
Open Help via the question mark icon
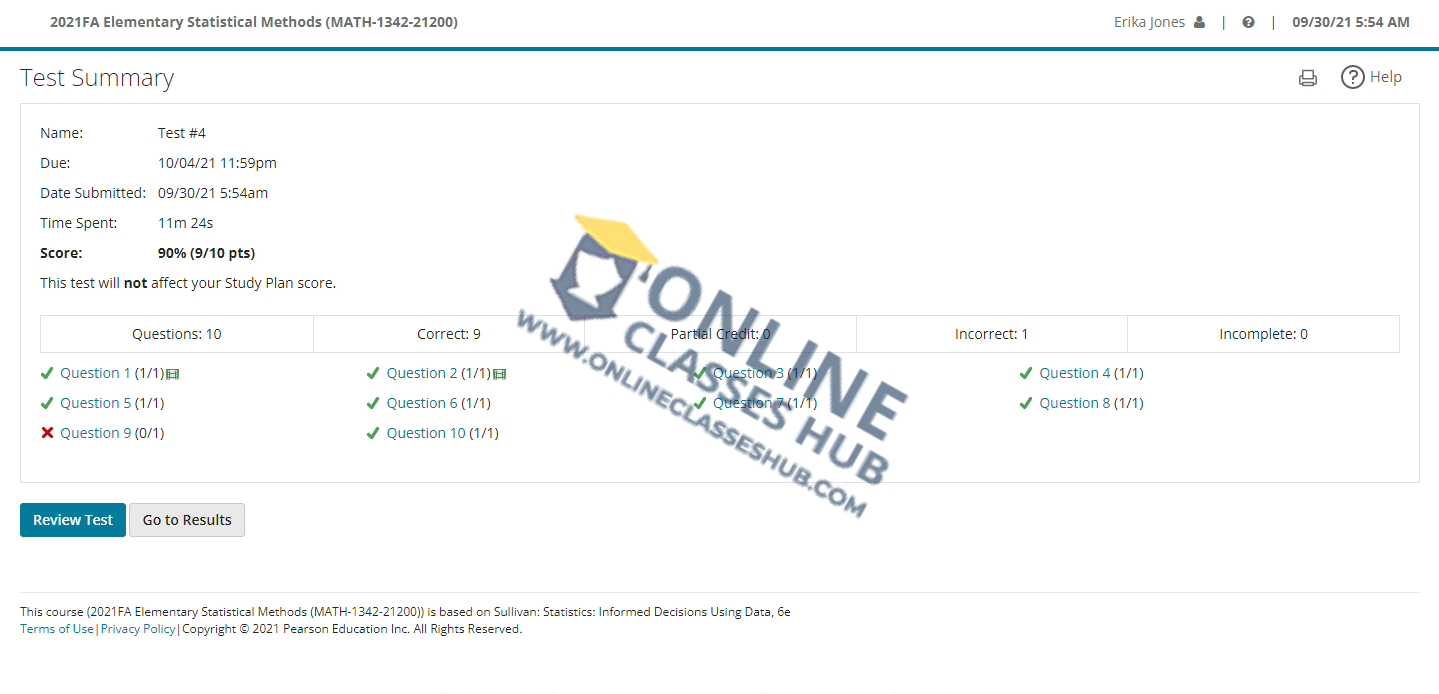[1352, 77]
